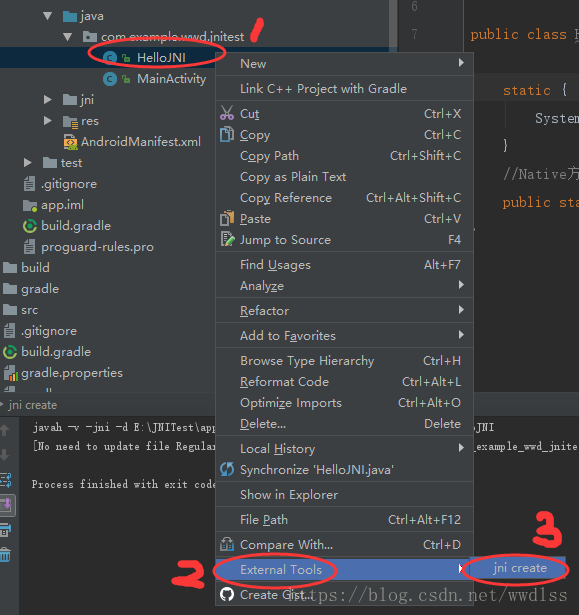Viewport: 579px width, 615px height.
Task: Select the app folder's .gitignore file
Action: (x=69, y=184)
